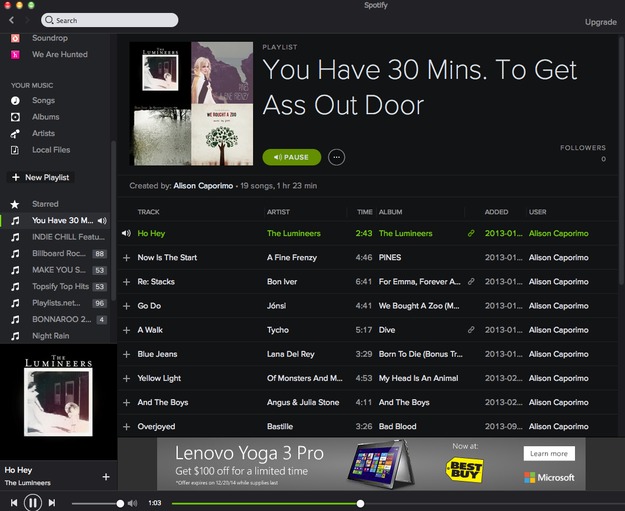Screen dimensions: 625x511
Task: Click the green Pause playlist button
Action: click(x=292, y=157)
